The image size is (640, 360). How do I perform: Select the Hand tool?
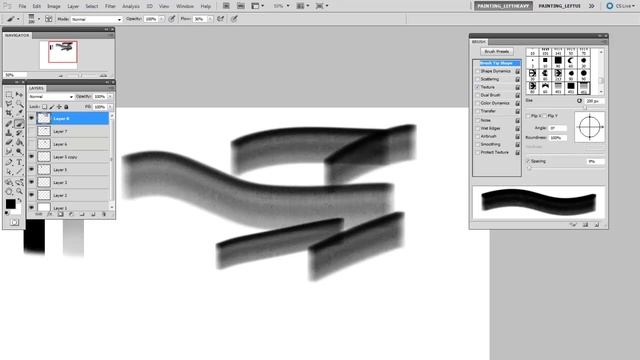pos(9,191)
